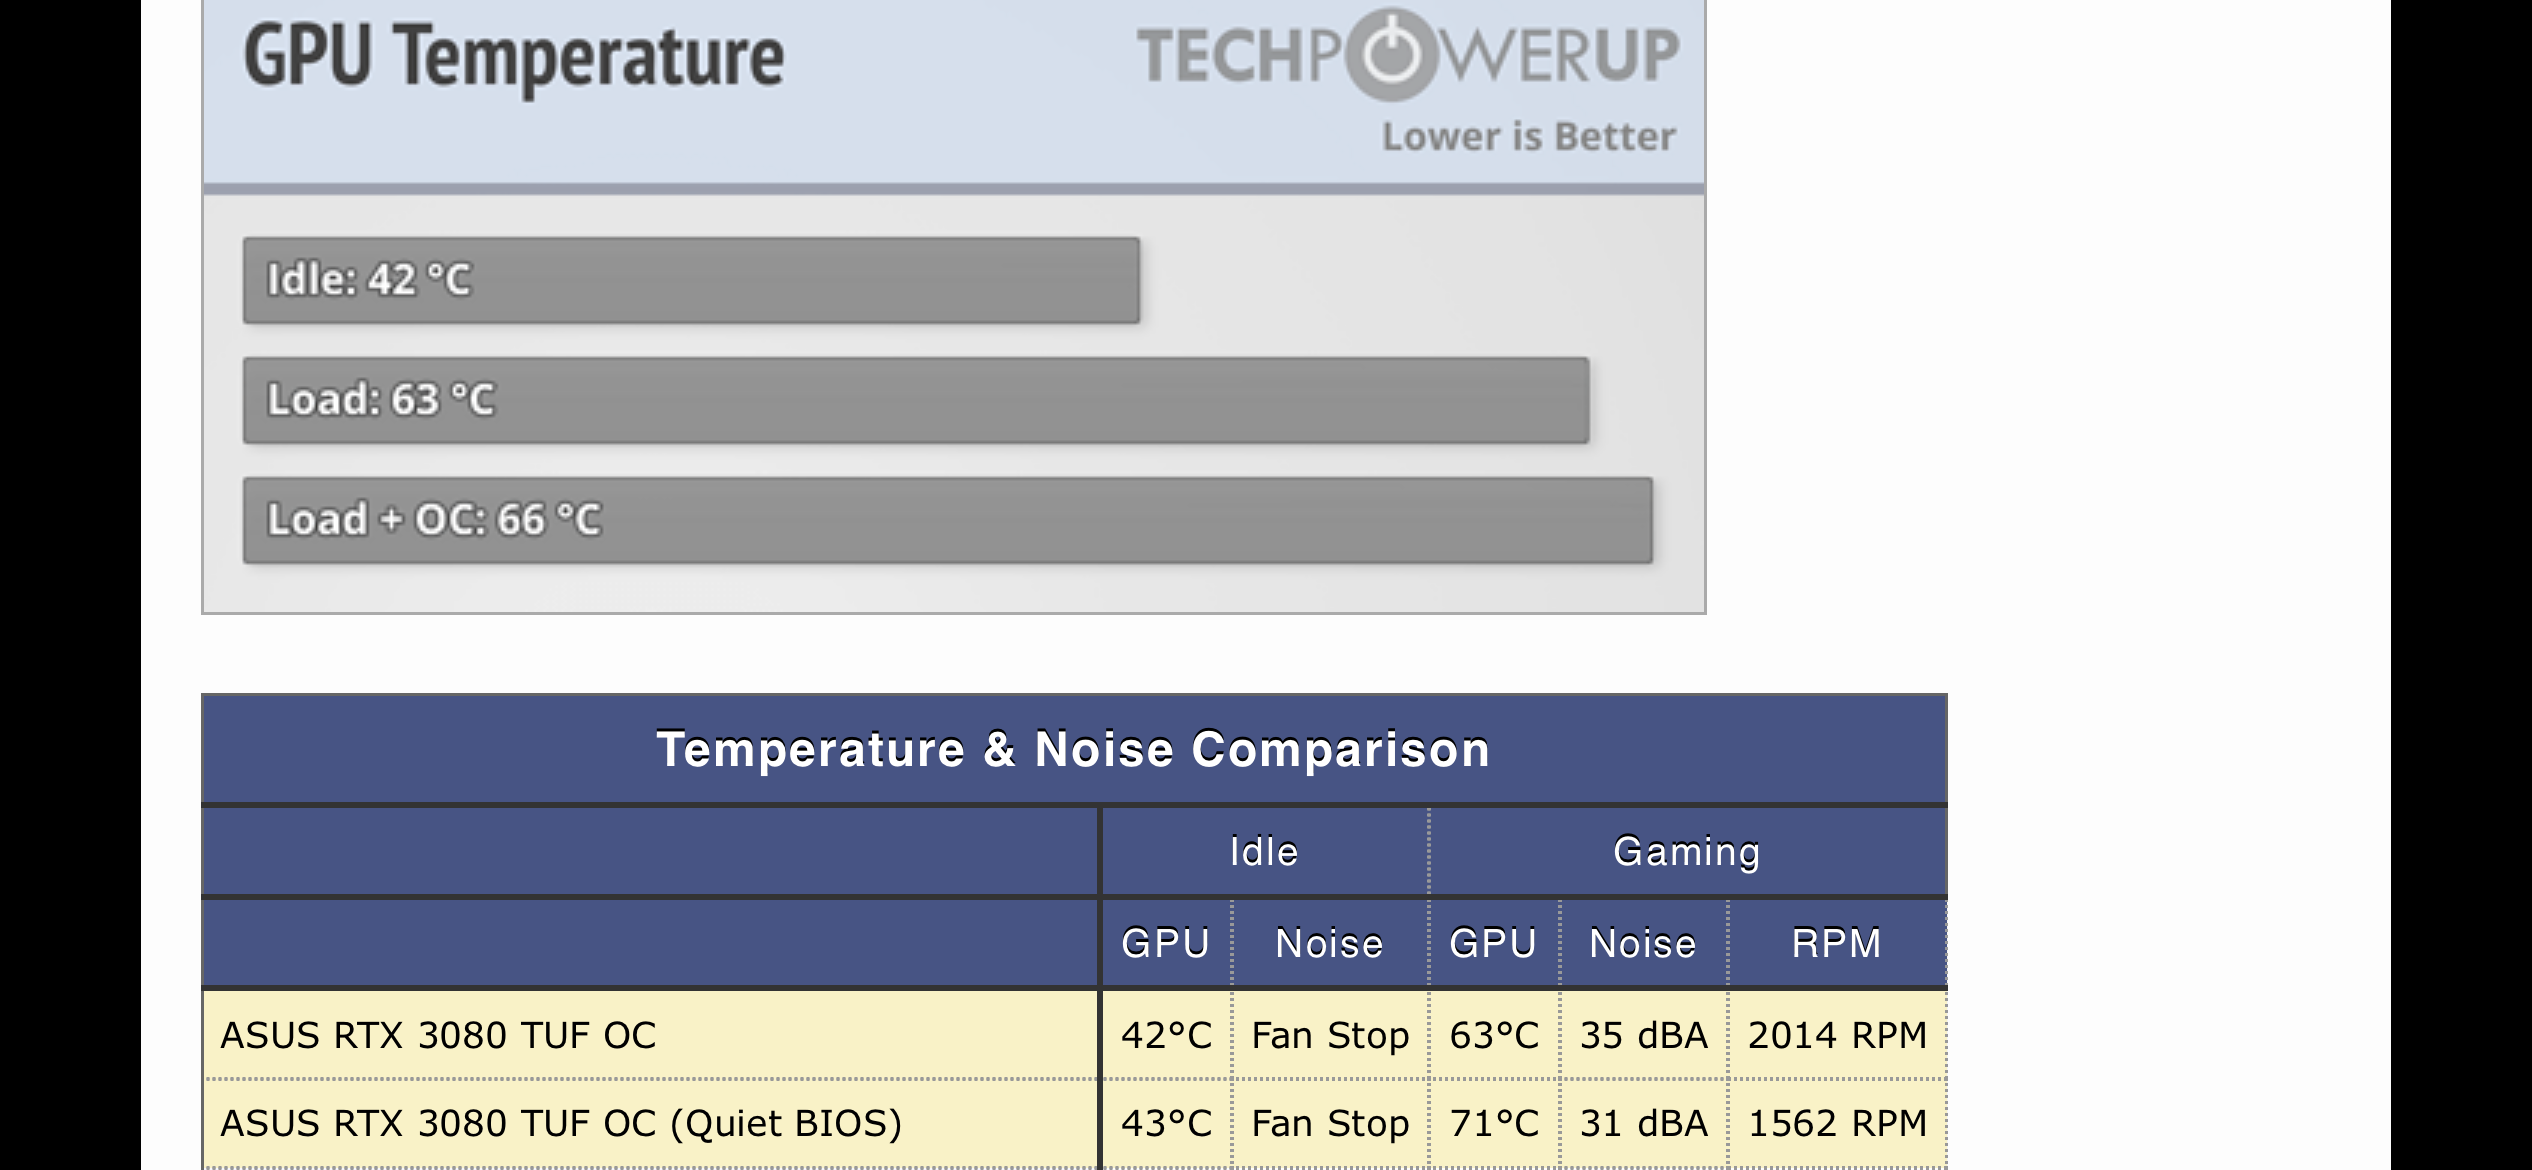The image size is (2532, 1170).
Task: Click the RPM column header
Action: (1837, 943)
